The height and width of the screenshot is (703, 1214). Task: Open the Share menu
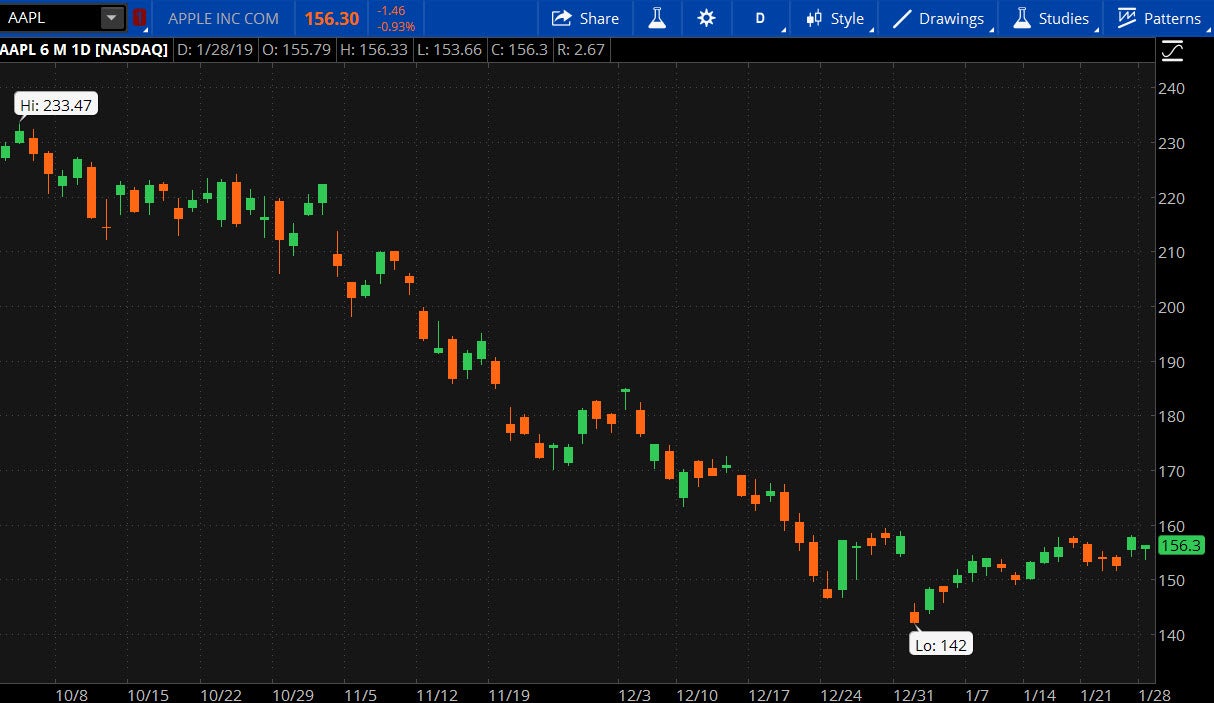pyautogui.click(x=586, y=18)
